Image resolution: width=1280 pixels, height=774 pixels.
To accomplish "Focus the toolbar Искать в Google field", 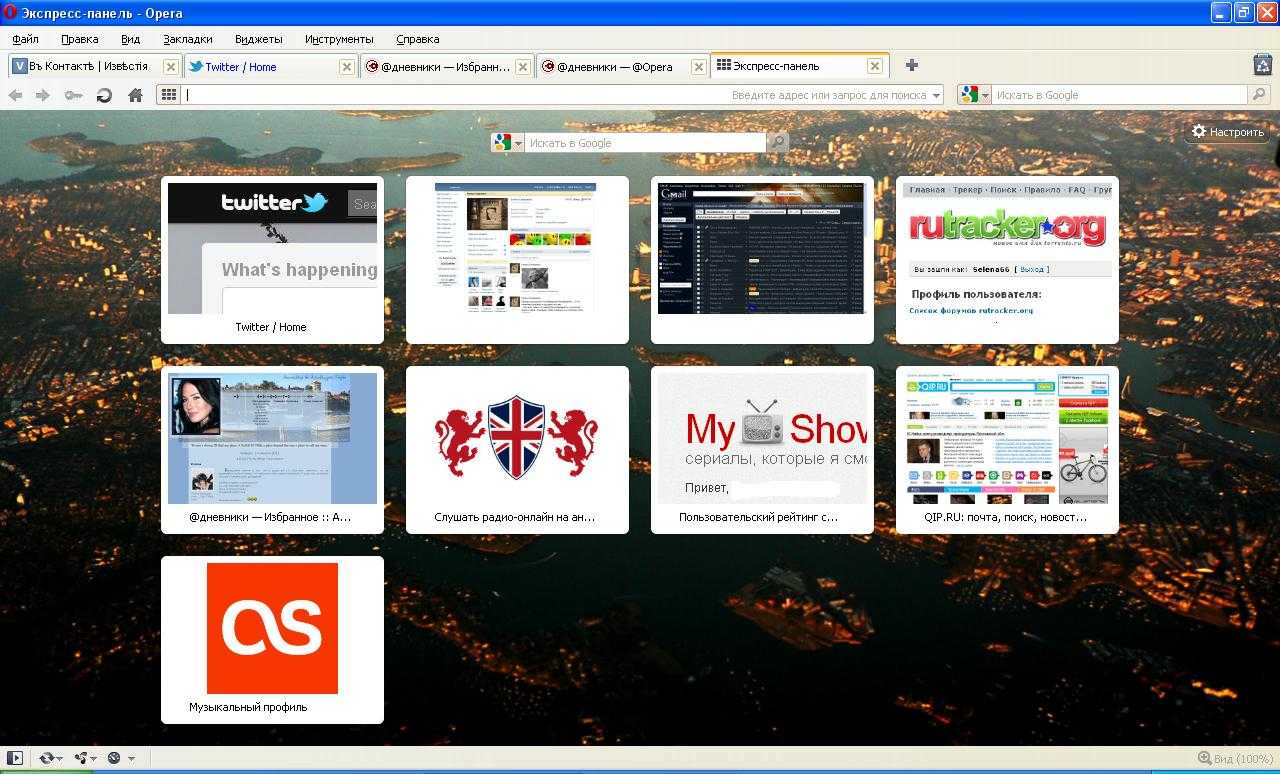I will point(1120,95).
